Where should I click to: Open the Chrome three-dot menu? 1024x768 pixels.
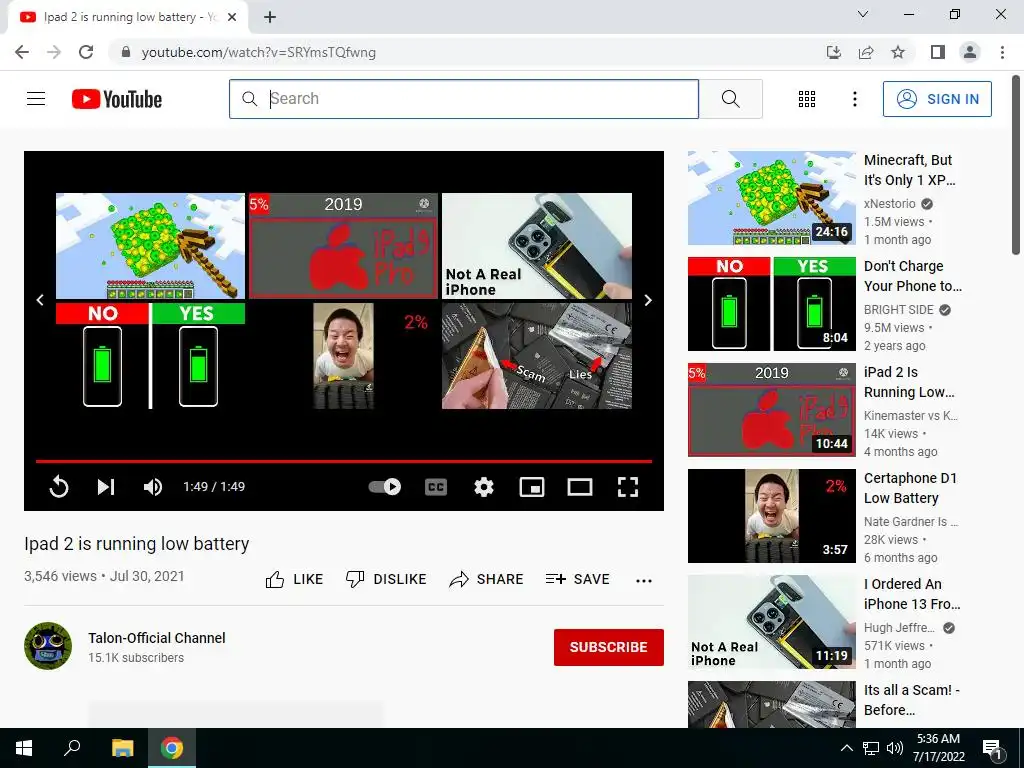point(1002,52)
